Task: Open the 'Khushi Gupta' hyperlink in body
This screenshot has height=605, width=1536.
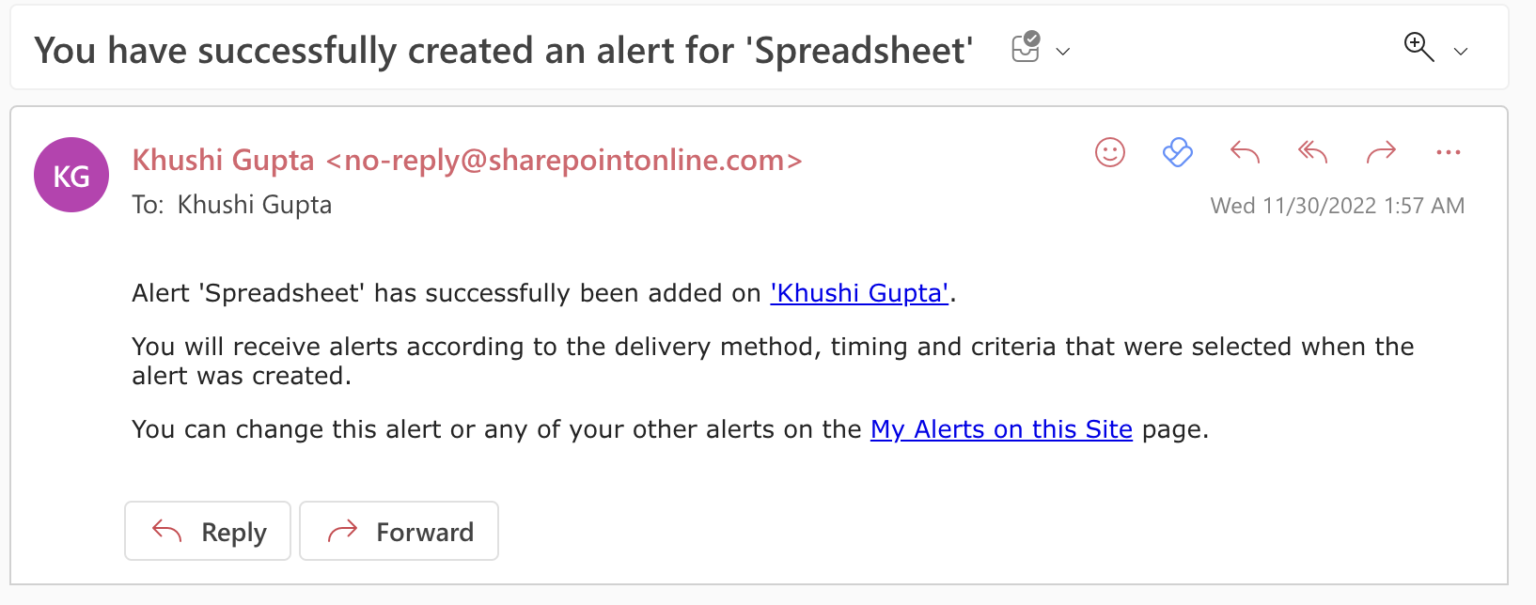Action: [858, 293]
